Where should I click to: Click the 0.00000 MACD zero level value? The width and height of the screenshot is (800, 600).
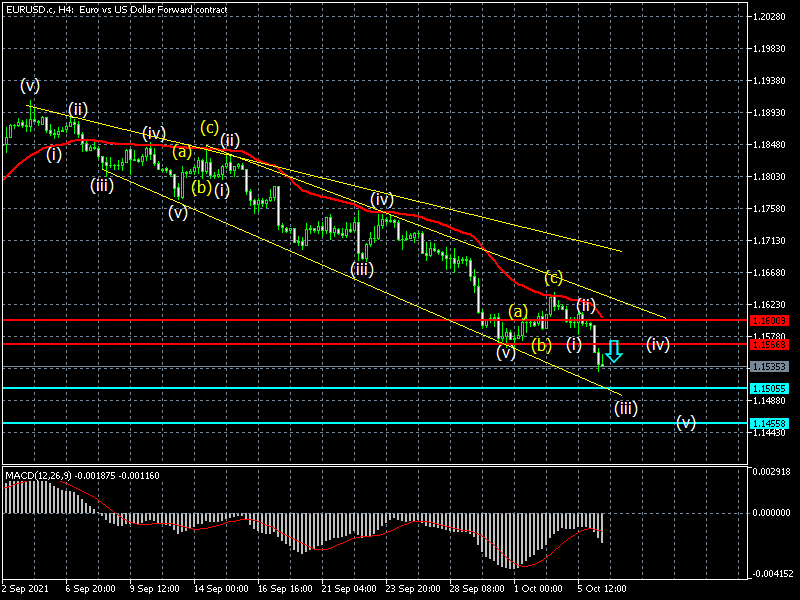pos(770,512)
